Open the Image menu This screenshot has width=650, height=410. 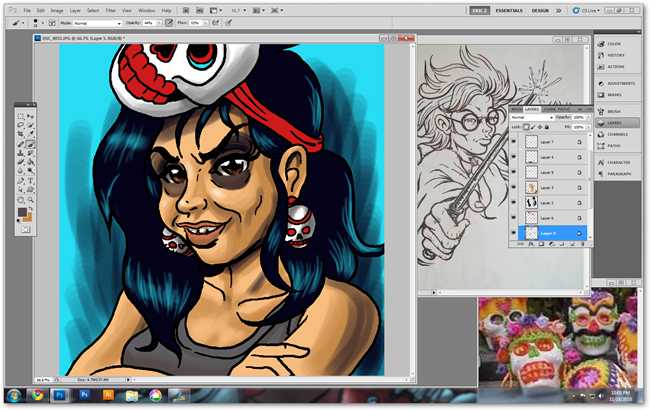(x=57, y=10)
